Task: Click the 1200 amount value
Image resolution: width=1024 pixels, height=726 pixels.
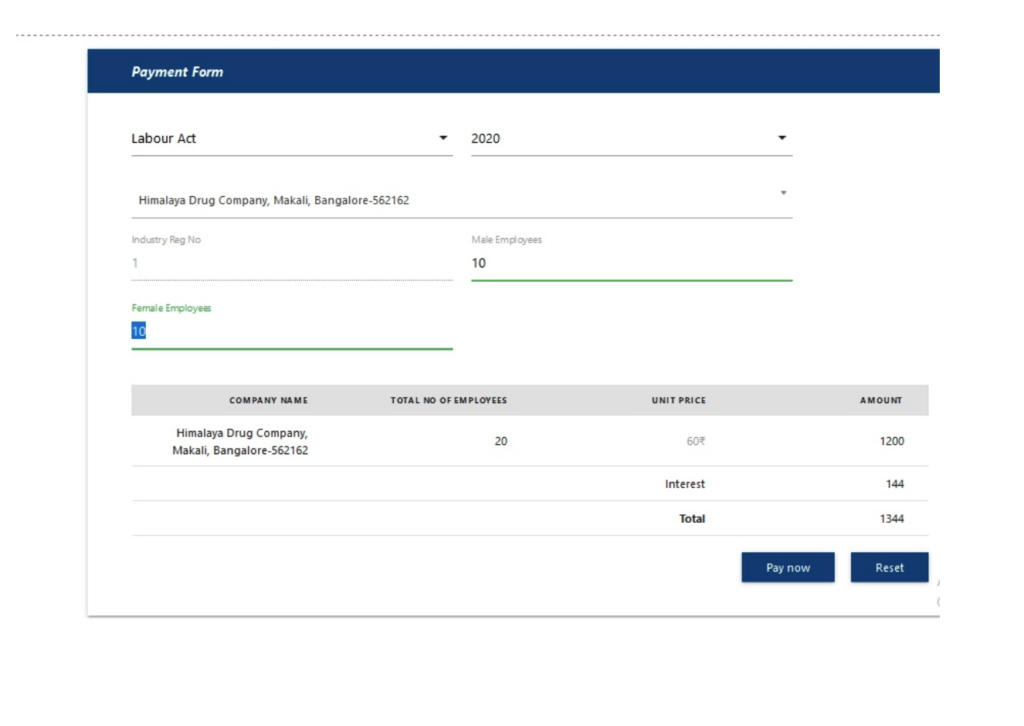Action: pos(891,441)
